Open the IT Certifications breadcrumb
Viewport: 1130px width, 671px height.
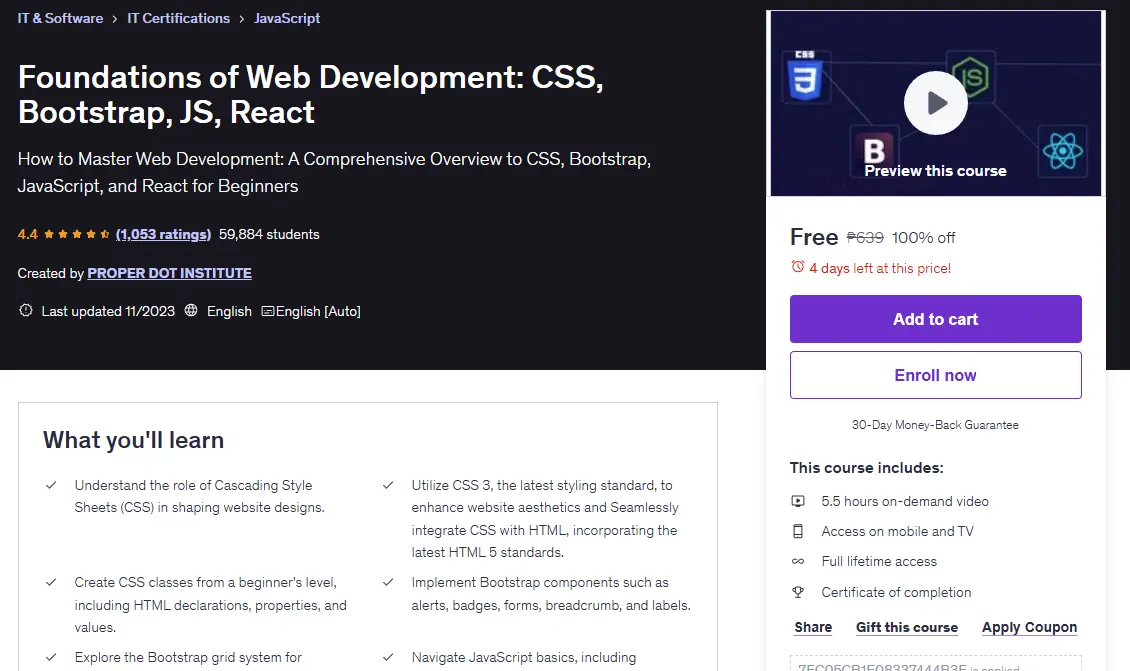click(179, 18)
